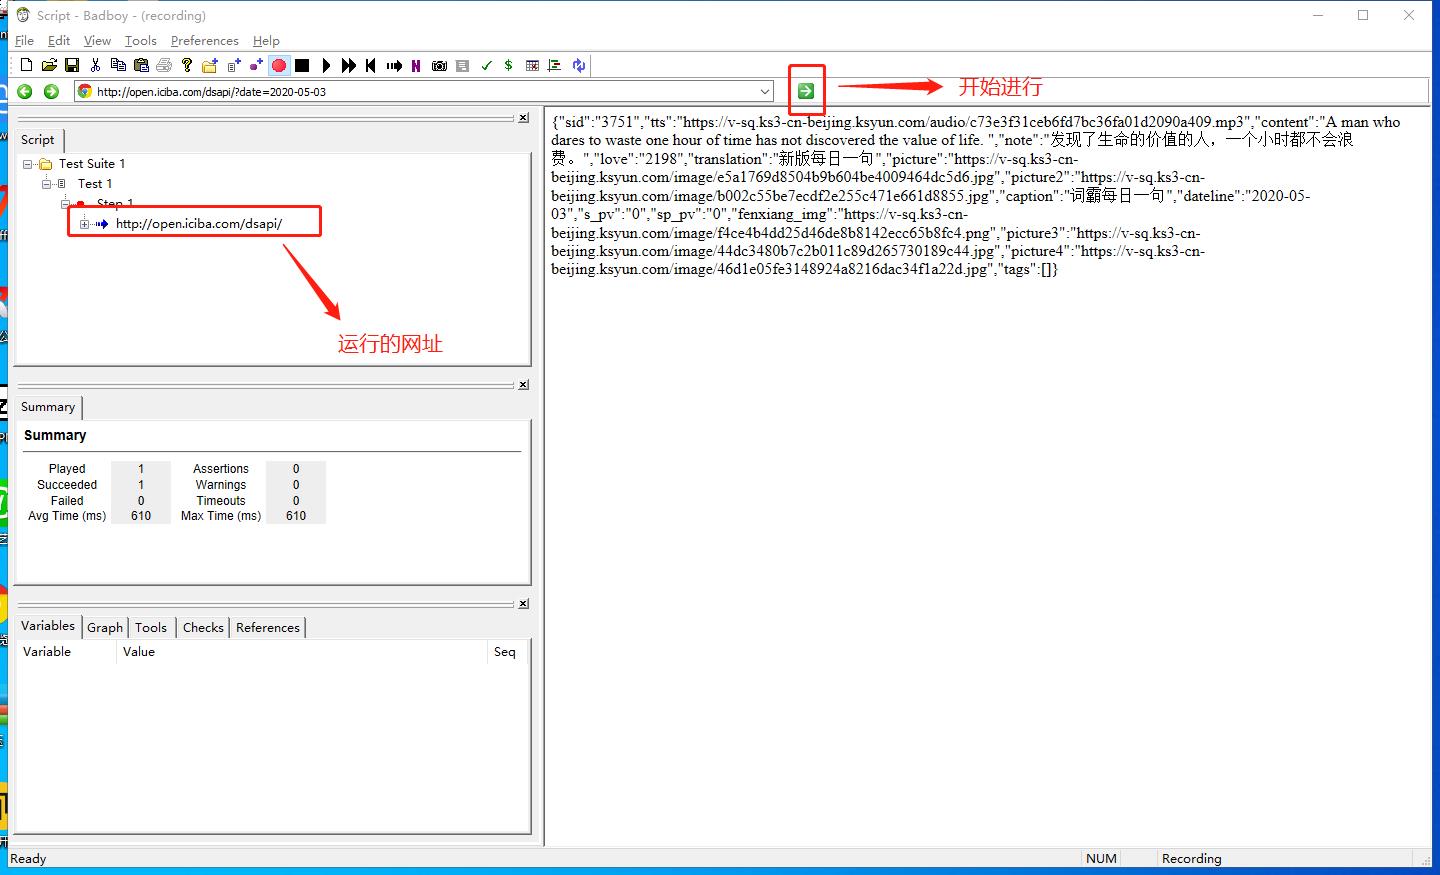Click the purple N icon in the toolbar
The image size is (1440, 875).
point(416,65)
